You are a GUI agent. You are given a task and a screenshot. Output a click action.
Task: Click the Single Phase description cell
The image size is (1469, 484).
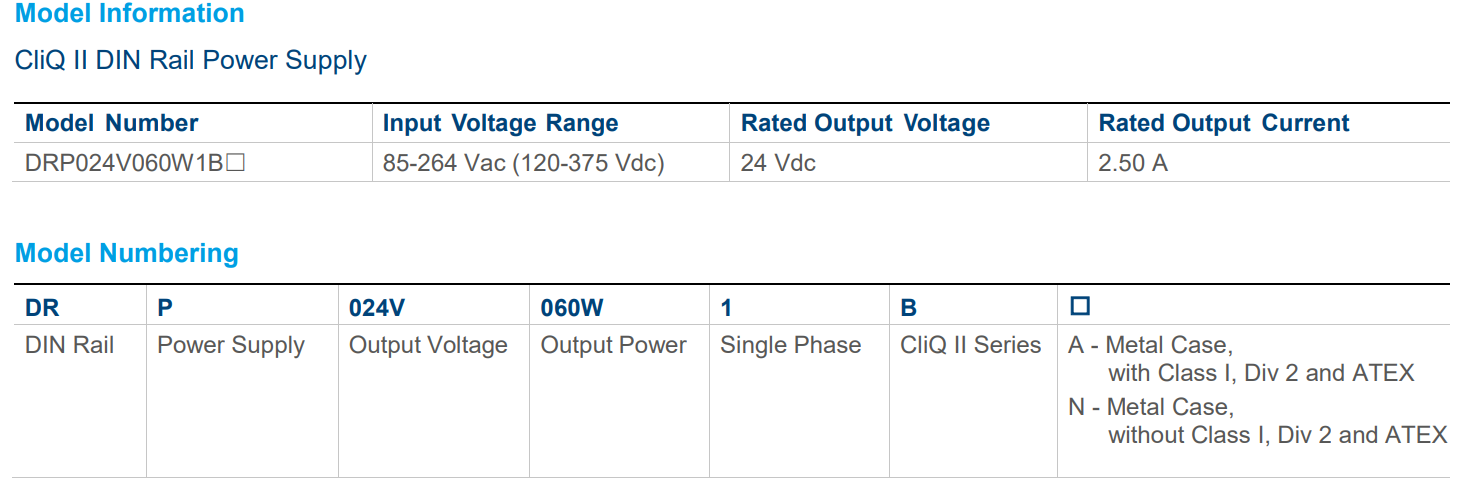coord(790,345)
